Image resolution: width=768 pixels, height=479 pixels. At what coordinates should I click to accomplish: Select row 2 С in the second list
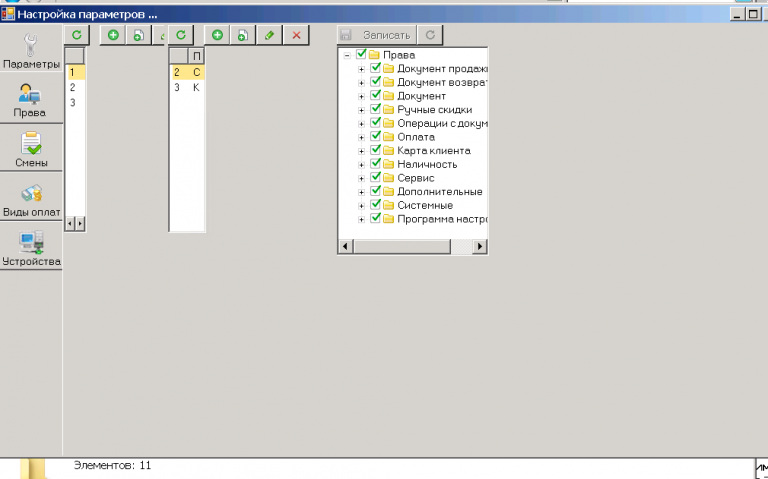187,72
